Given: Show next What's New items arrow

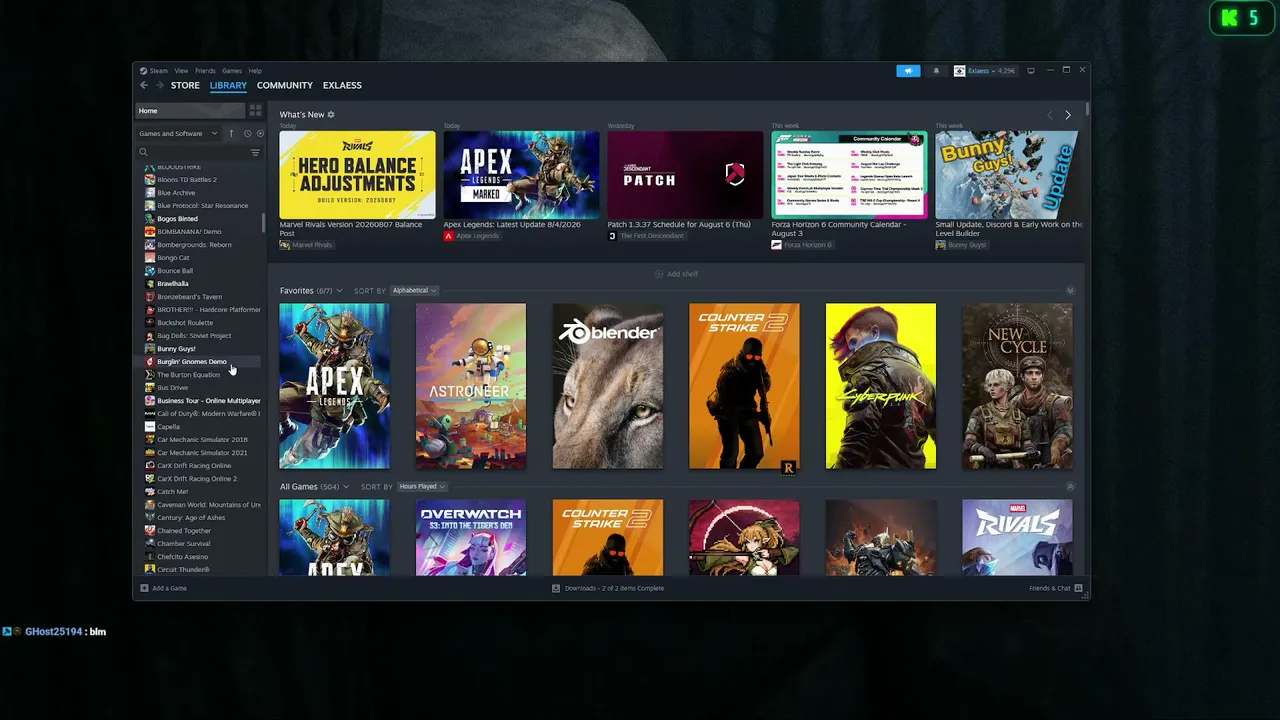Looking at the screenshot, I should 1067,115.
